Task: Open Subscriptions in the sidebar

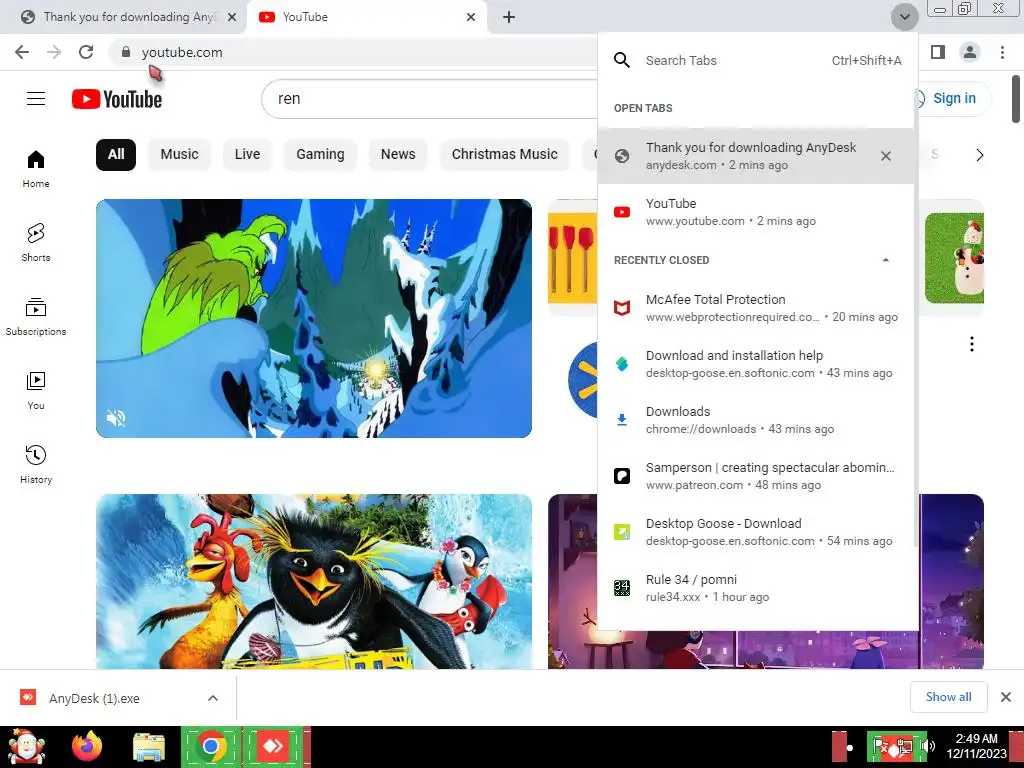Action: pos(36,317)
